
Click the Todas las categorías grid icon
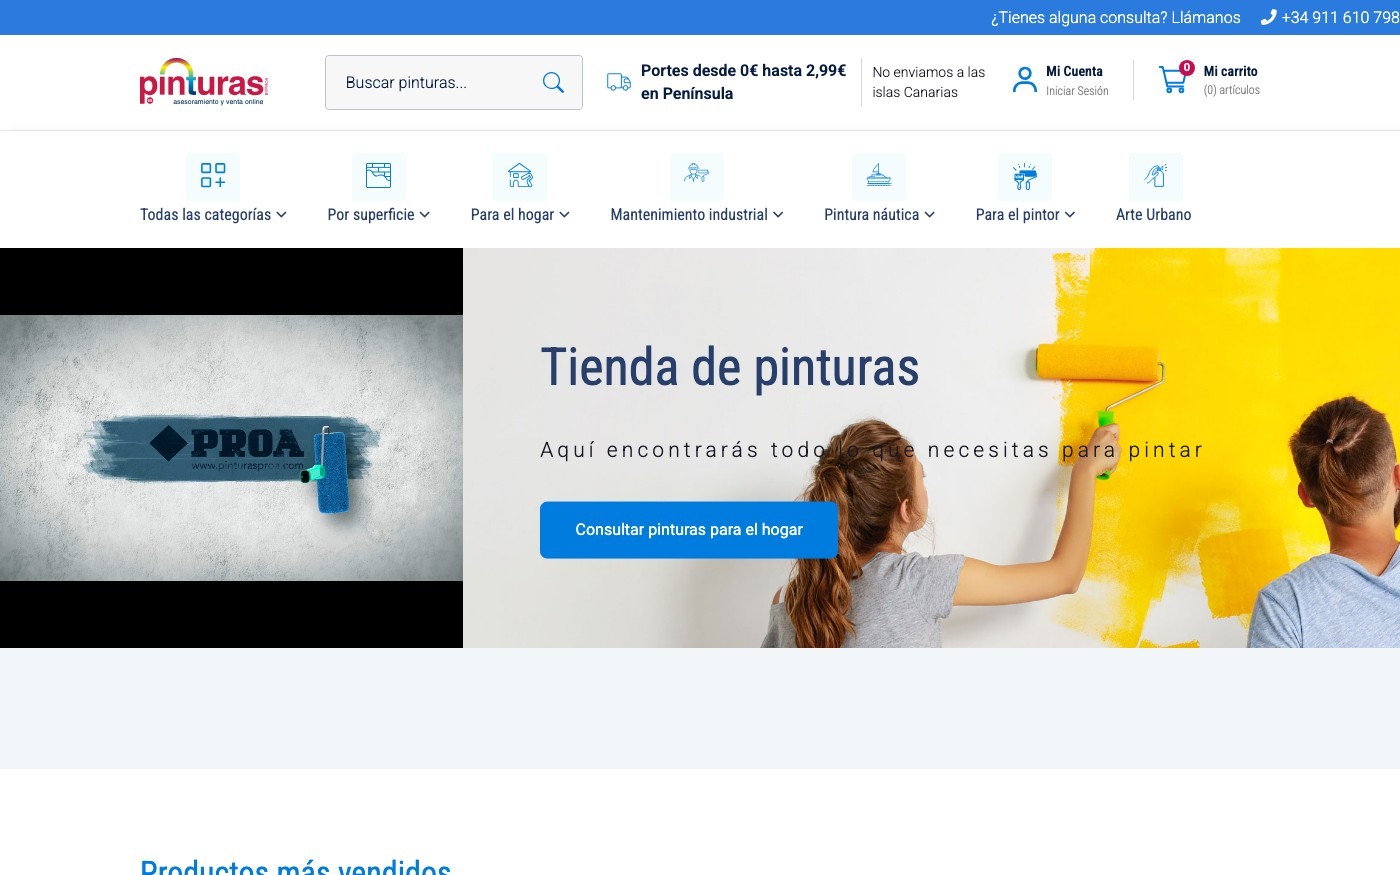(x=213, y=176)
